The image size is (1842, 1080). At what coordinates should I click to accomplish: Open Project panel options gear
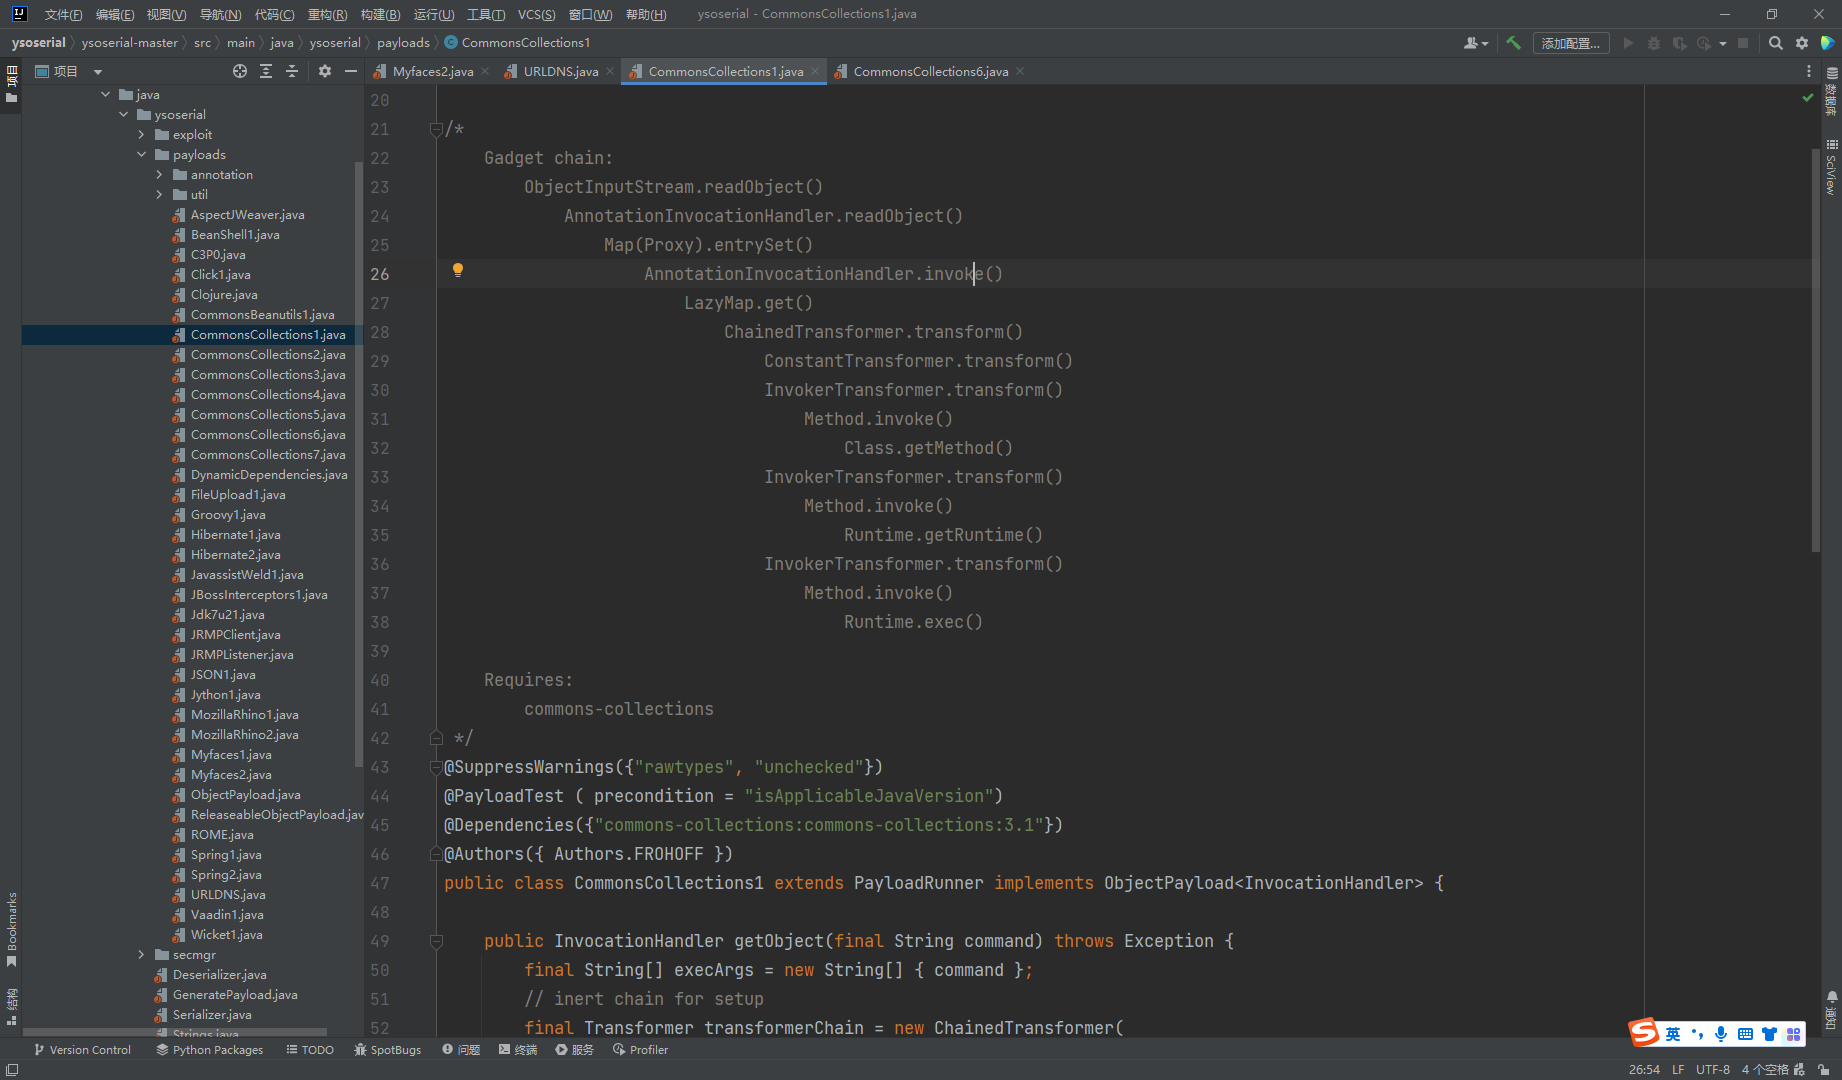click(325, 71)
